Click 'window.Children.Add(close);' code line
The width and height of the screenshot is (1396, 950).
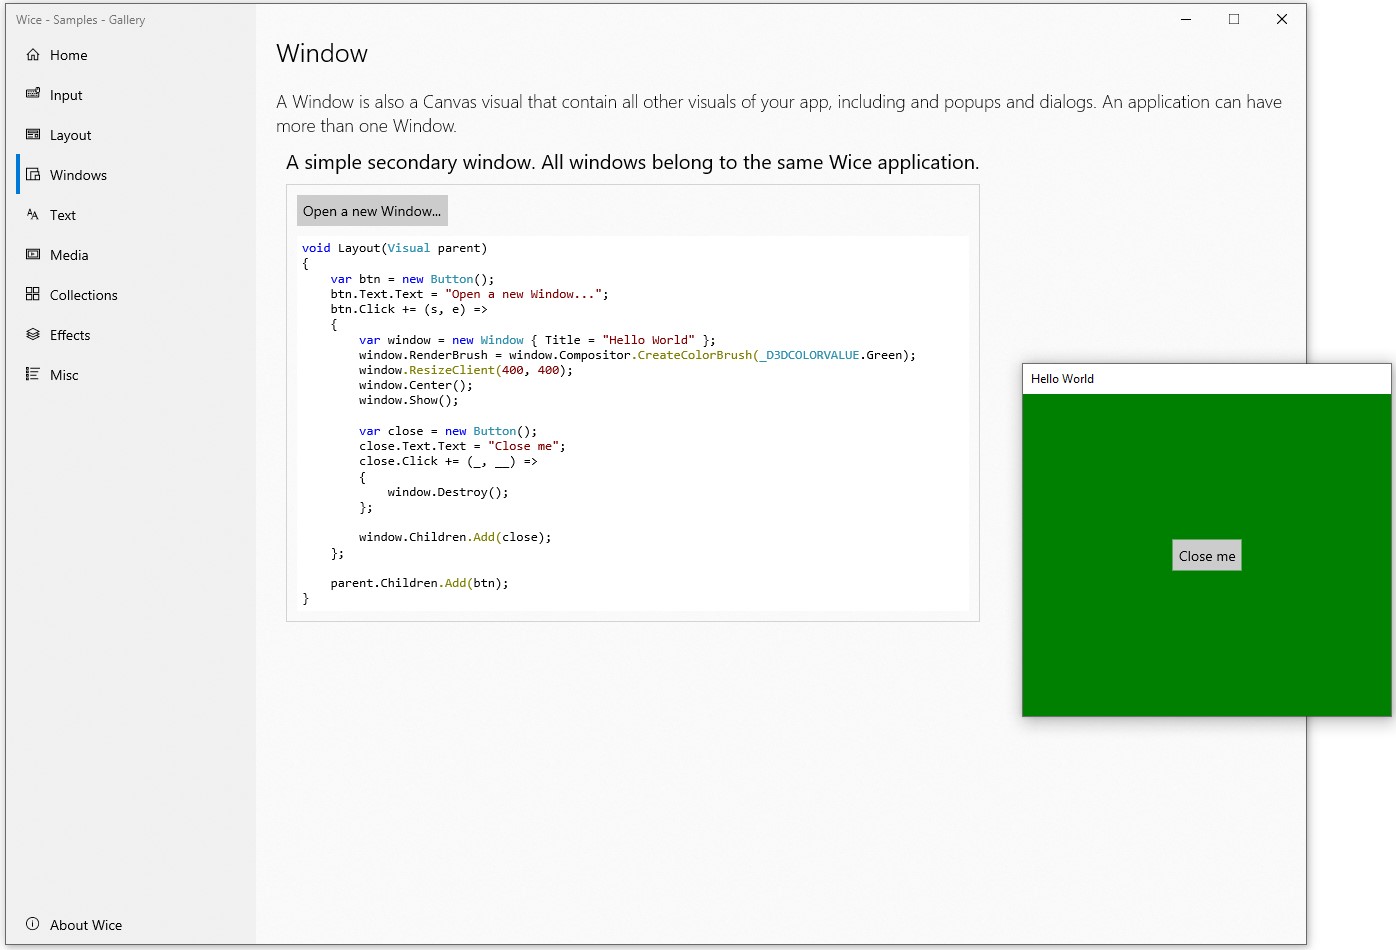(x=455, y=537)
